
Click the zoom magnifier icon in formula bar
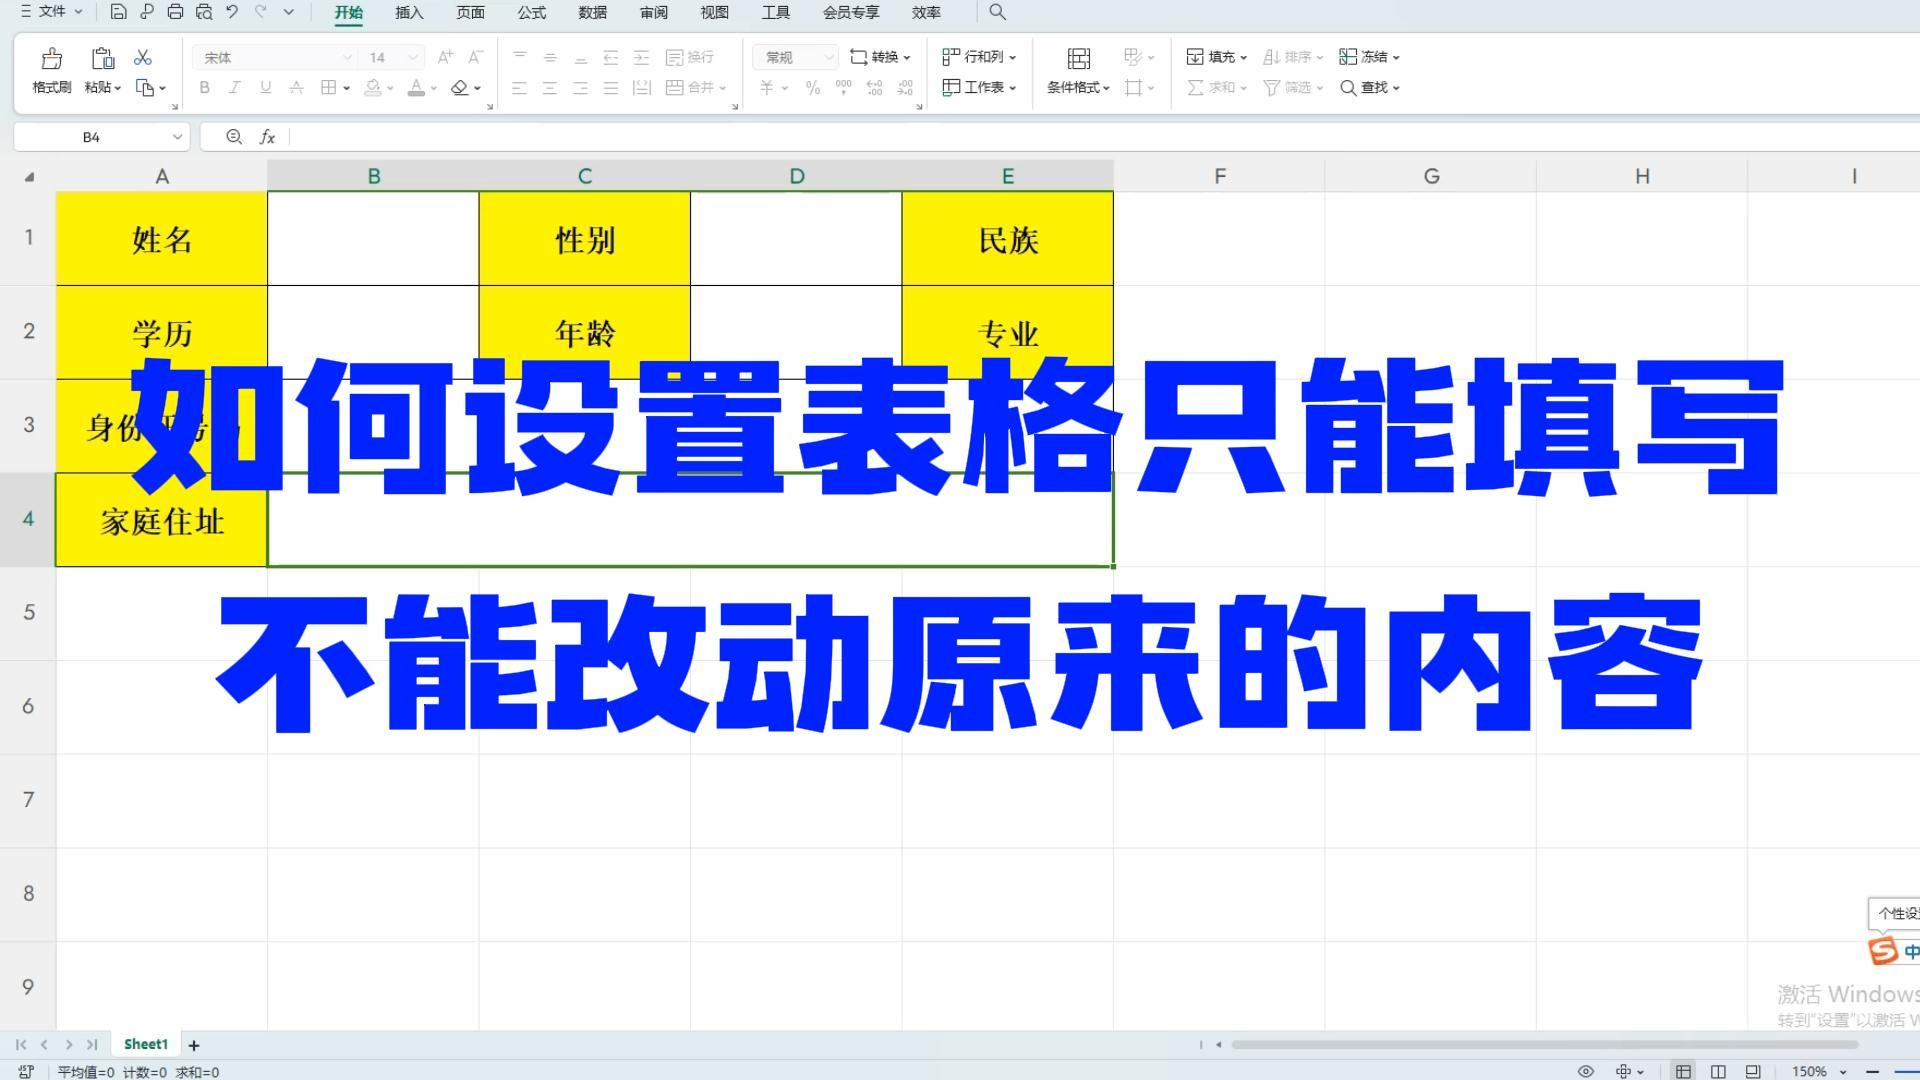coord(234,137)
